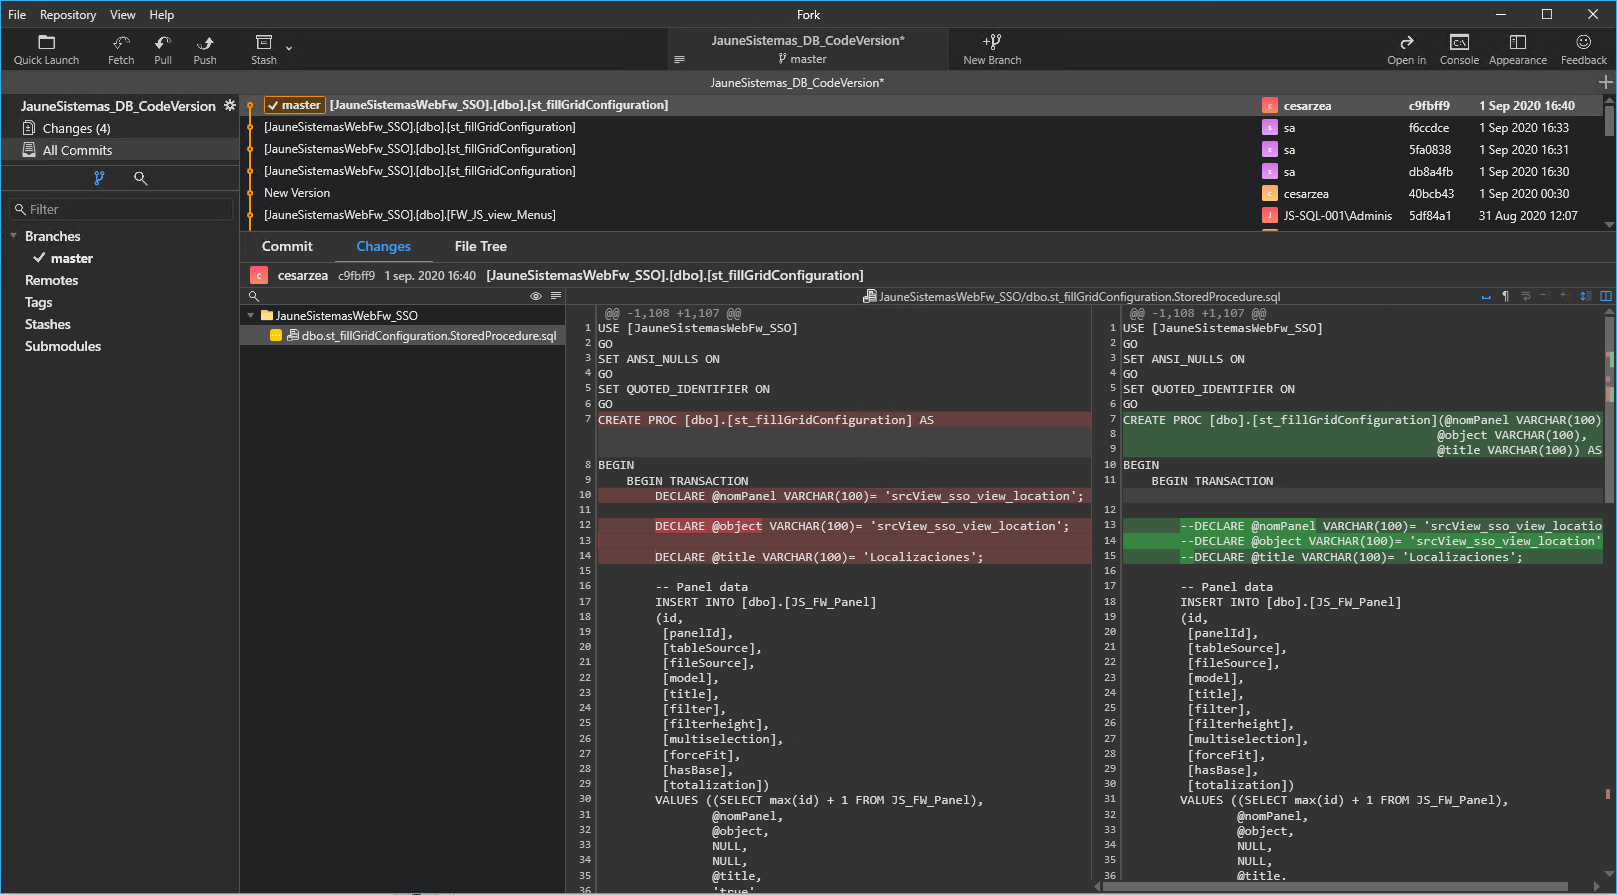
Task: Collapse the Branches section in sidebar
Action: 14,236
